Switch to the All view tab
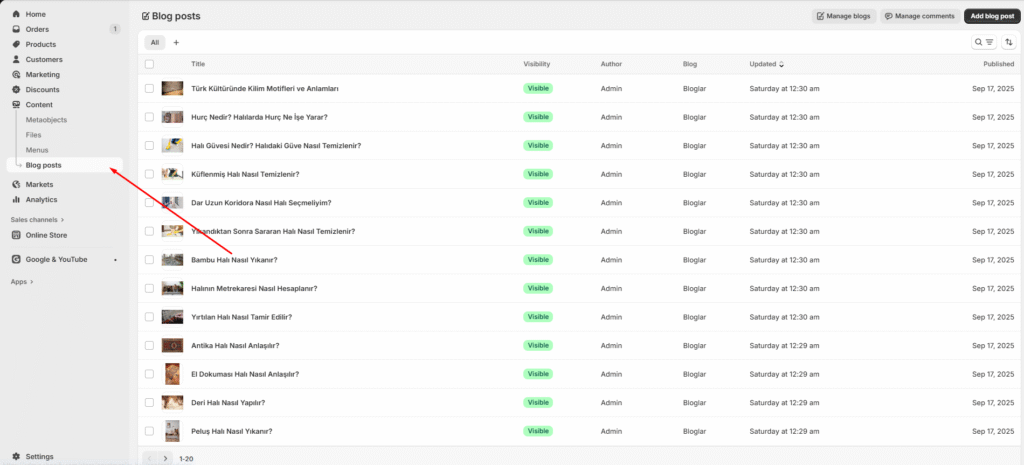 pos(154,42)
